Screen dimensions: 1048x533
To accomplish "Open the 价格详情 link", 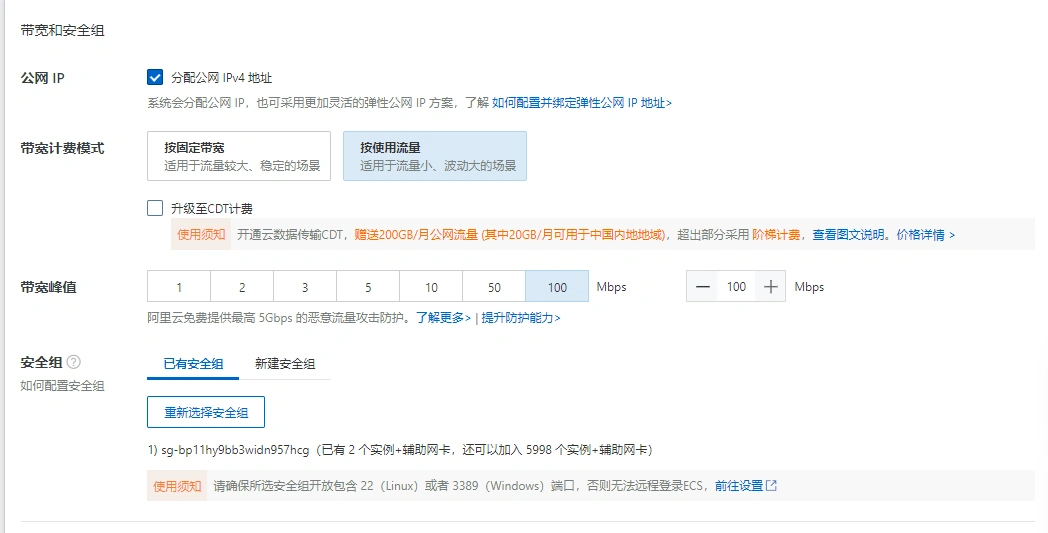I will coord(925,235).
